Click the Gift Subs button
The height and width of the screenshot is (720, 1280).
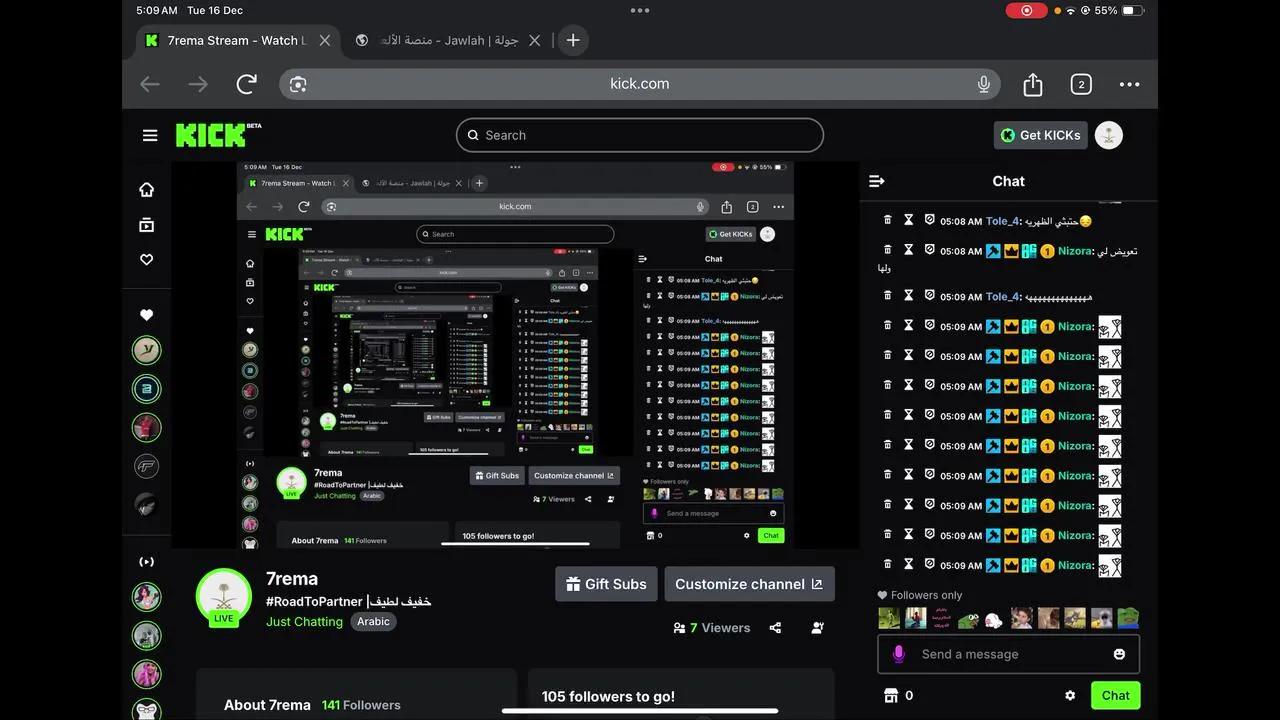606,584
